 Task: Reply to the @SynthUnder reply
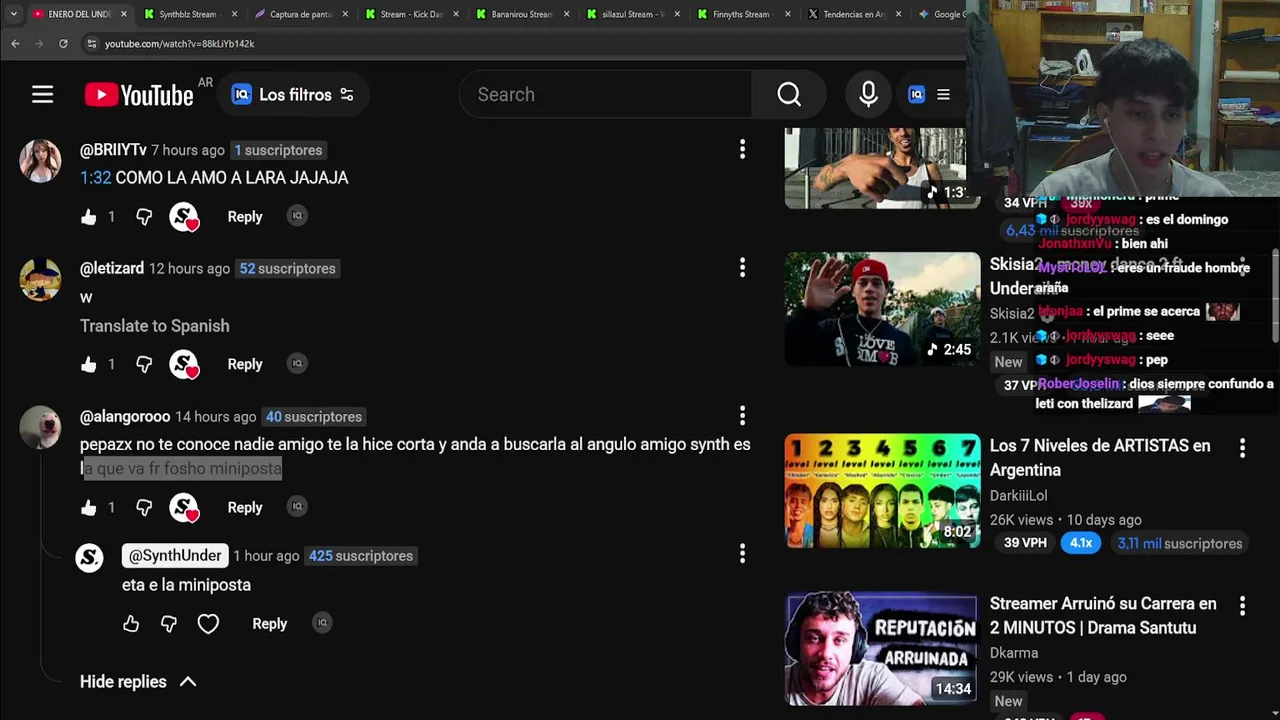(269, 624)
